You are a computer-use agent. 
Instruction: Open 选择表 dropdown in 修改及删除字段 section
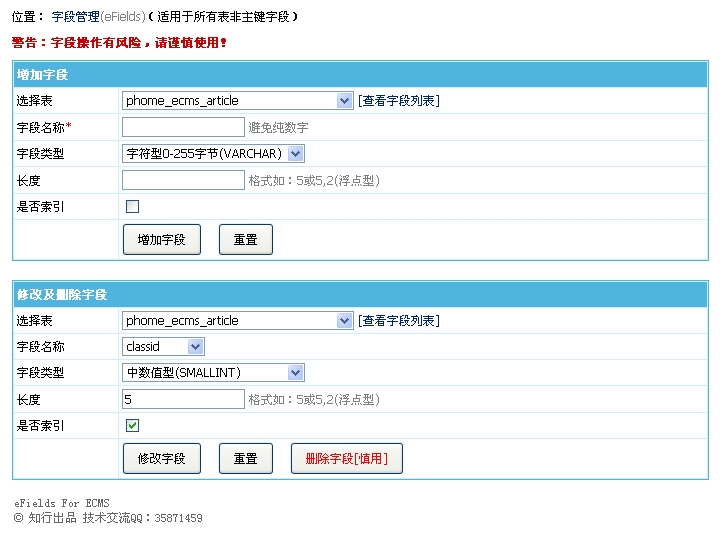tap(237, 320)
